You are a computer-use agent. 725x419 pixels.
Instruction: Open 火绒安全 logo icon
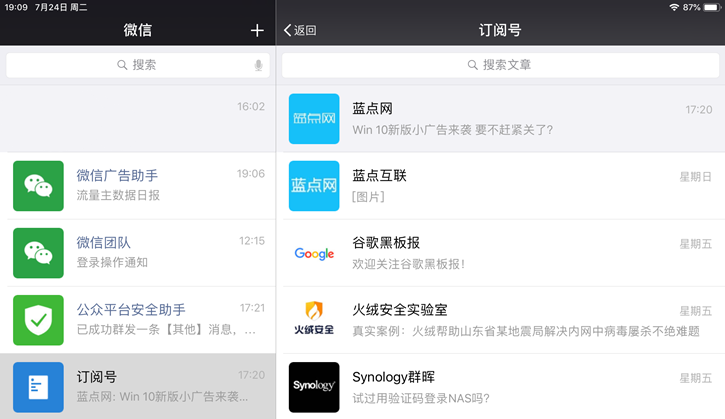pos(314,320)
